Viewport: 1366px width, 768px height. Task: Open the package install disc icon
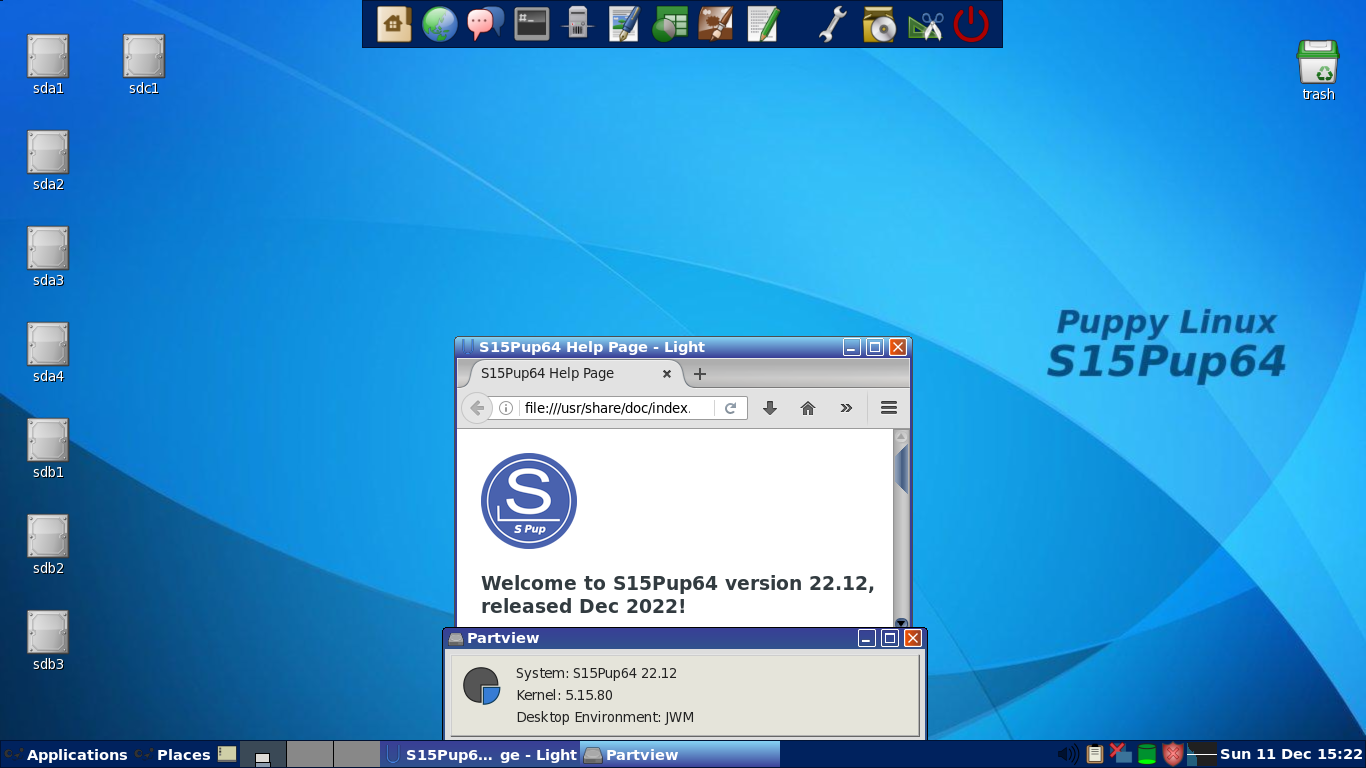click(879, 24)
